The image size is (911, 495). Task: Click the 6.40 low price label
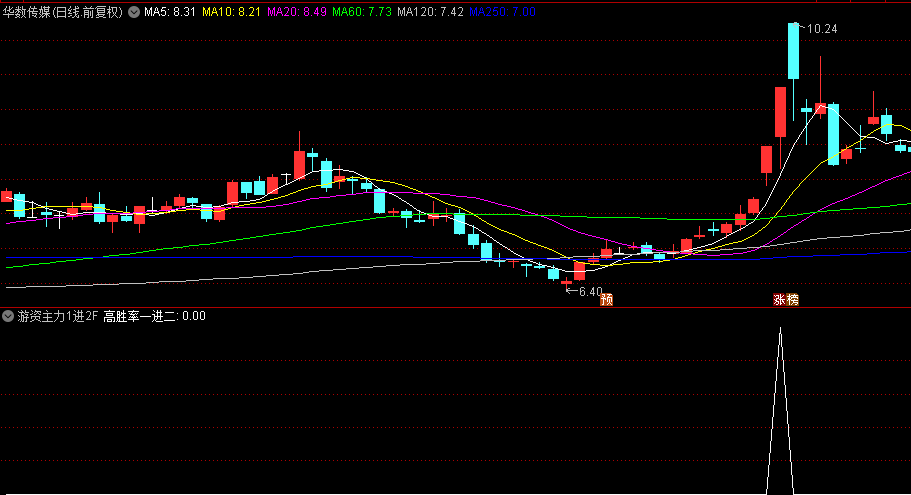point(591,292)
